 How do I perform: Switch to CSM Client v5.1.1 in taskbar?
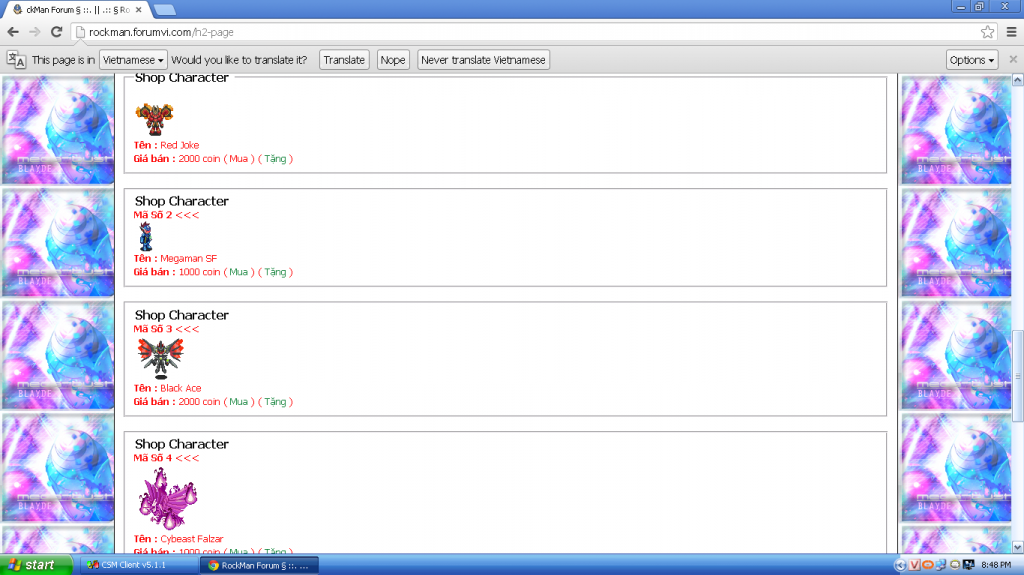[139, 565]
